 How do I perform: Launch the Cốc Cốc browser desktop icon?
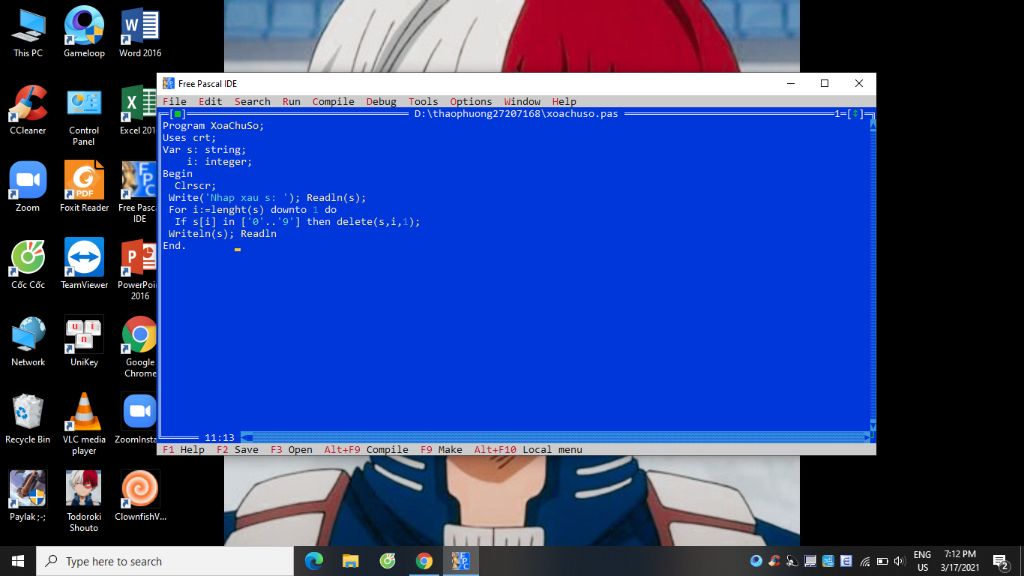click(x=28, y=264)
